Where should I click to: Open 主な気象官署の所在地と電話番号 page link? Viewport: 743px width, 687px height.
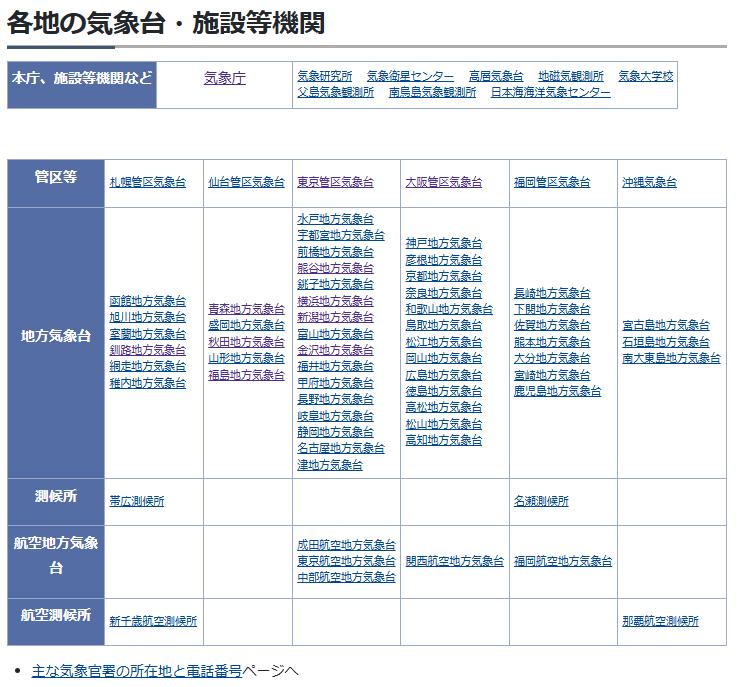click(137, 671)
